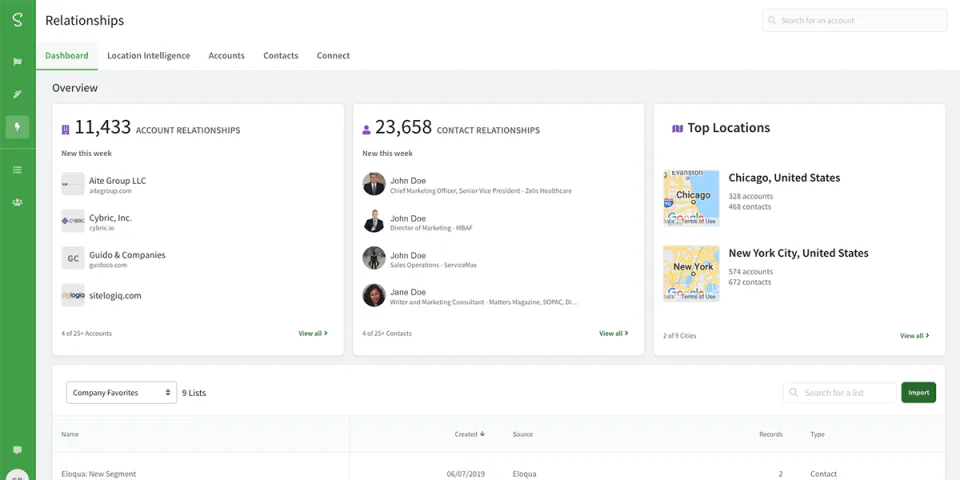
Task: Click the magnifier in account search box
Action: (772, 20)
